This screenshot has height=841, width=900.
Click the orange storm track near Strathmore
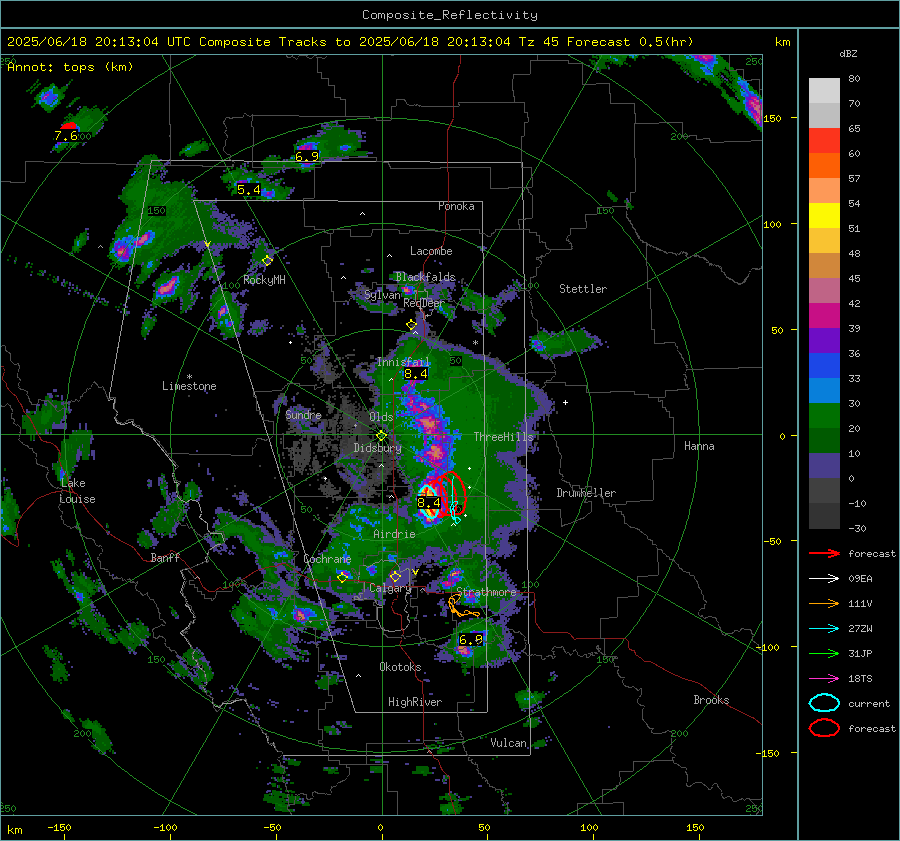point(462,607)
